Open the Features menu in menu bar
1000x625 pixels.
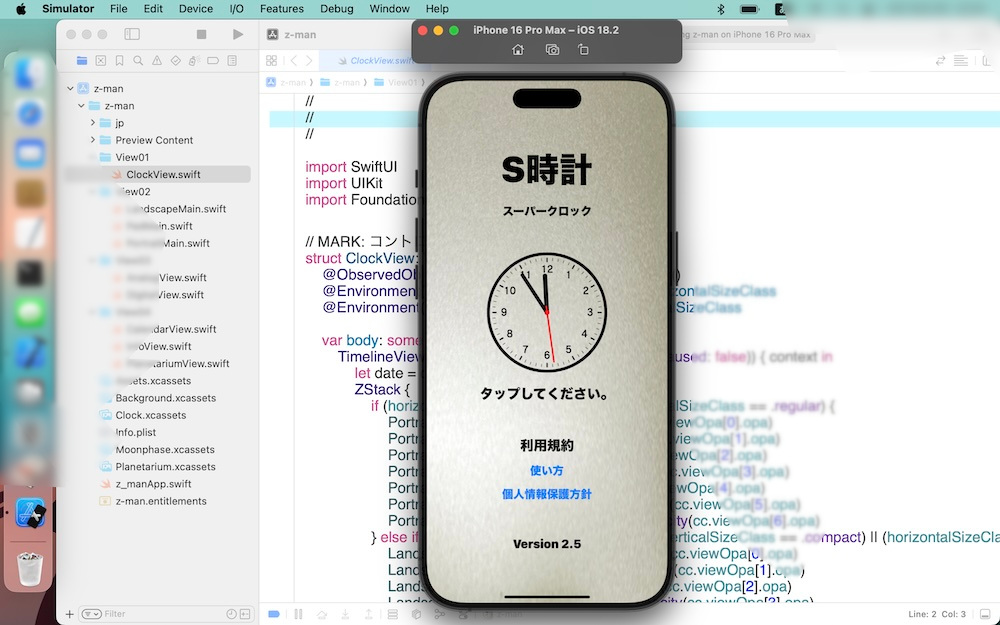point(281,9)
